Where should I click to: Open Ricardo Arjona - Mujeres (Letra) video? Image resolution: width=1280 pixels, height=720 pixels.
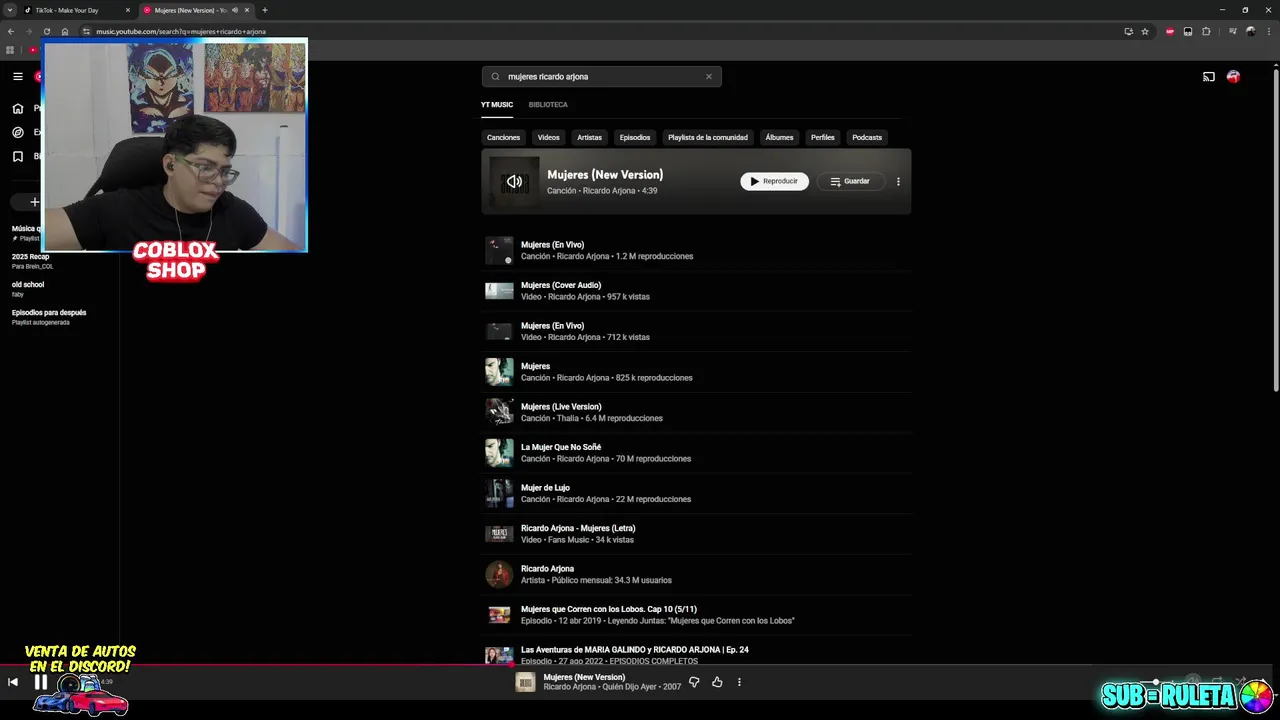tap(696, 534)
